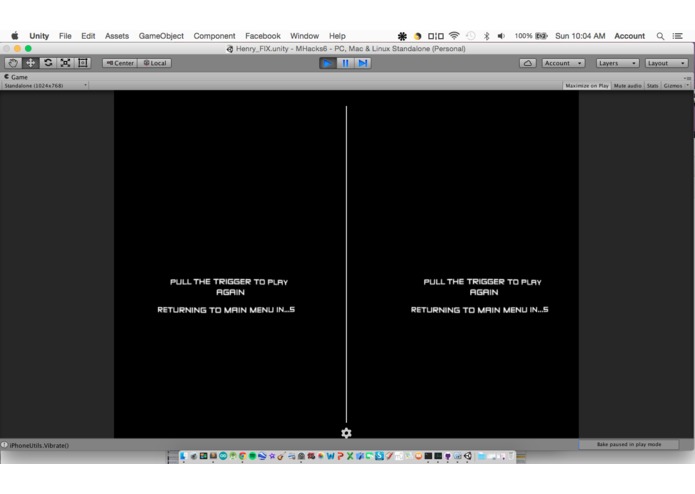Open Skype from the dock
The image size is (695, 494).
coord(379,456)
